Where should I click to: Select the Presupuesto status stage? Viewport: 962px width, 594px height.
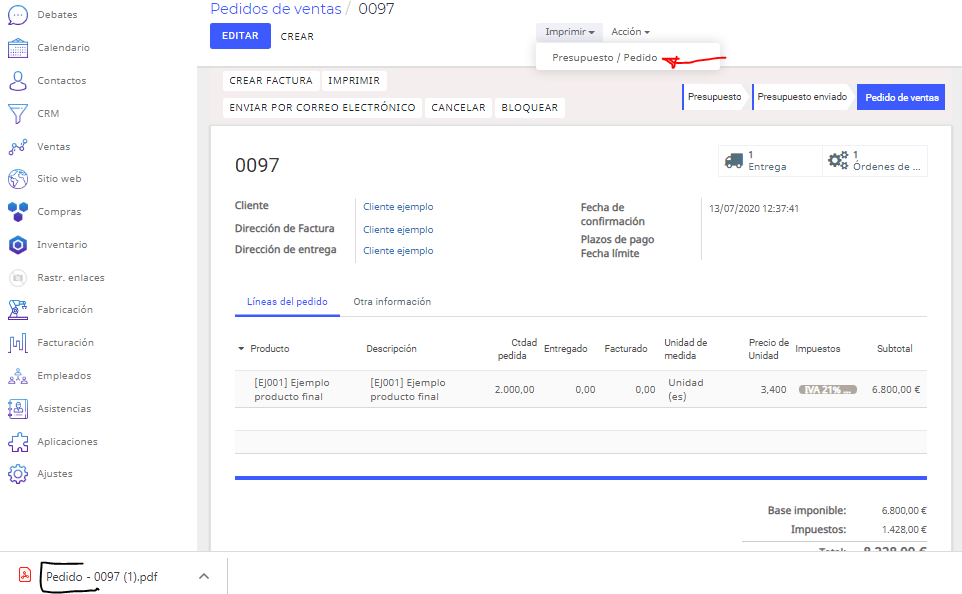(714, 97)
